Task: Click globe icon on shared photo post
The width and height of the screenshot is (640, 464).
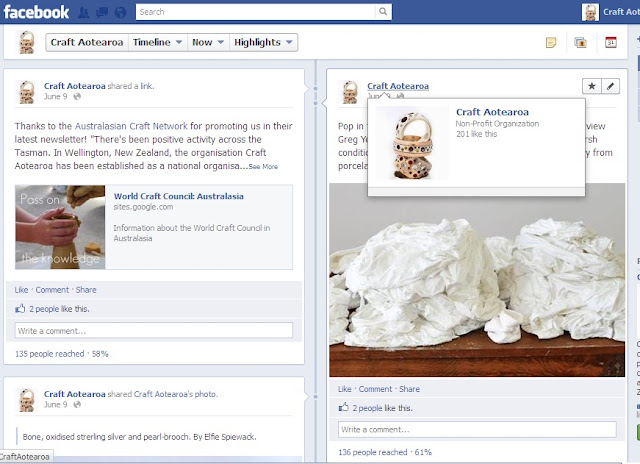Action: point(77,404)
